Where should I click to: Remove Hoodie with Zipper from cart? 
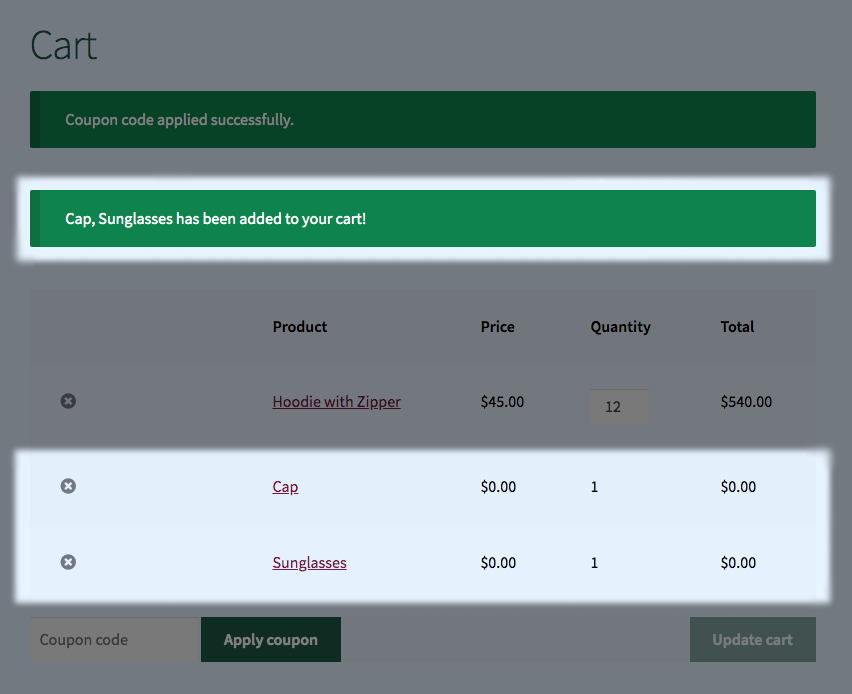(68, 401)
